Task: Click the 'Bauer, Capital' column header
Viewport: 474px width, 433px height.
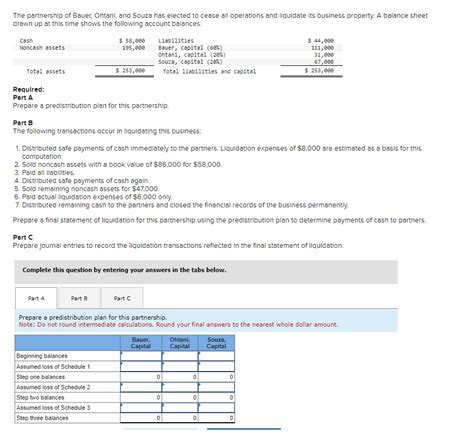Action: pos(141,343)
